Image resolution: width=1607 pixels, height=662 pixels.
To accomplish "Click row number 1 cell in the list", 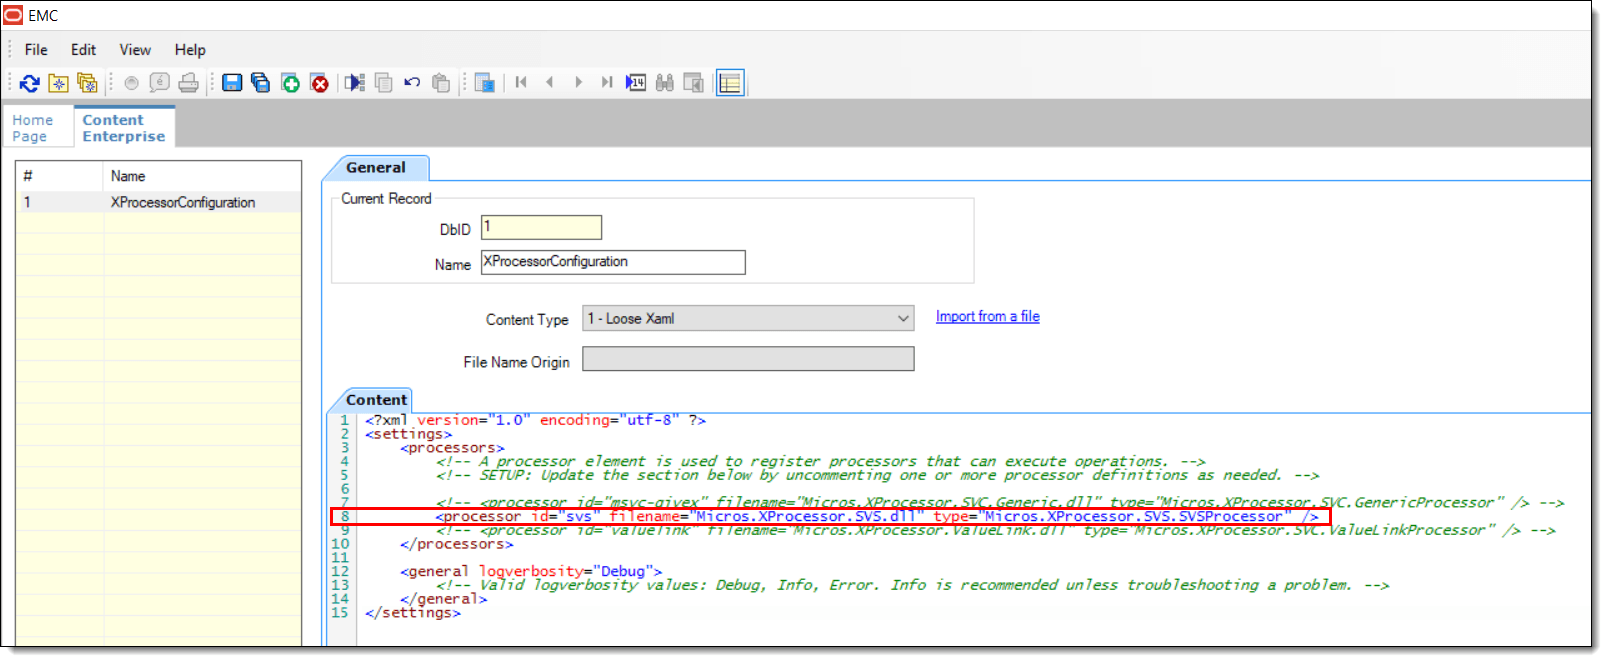I will [x=60, y=202].
